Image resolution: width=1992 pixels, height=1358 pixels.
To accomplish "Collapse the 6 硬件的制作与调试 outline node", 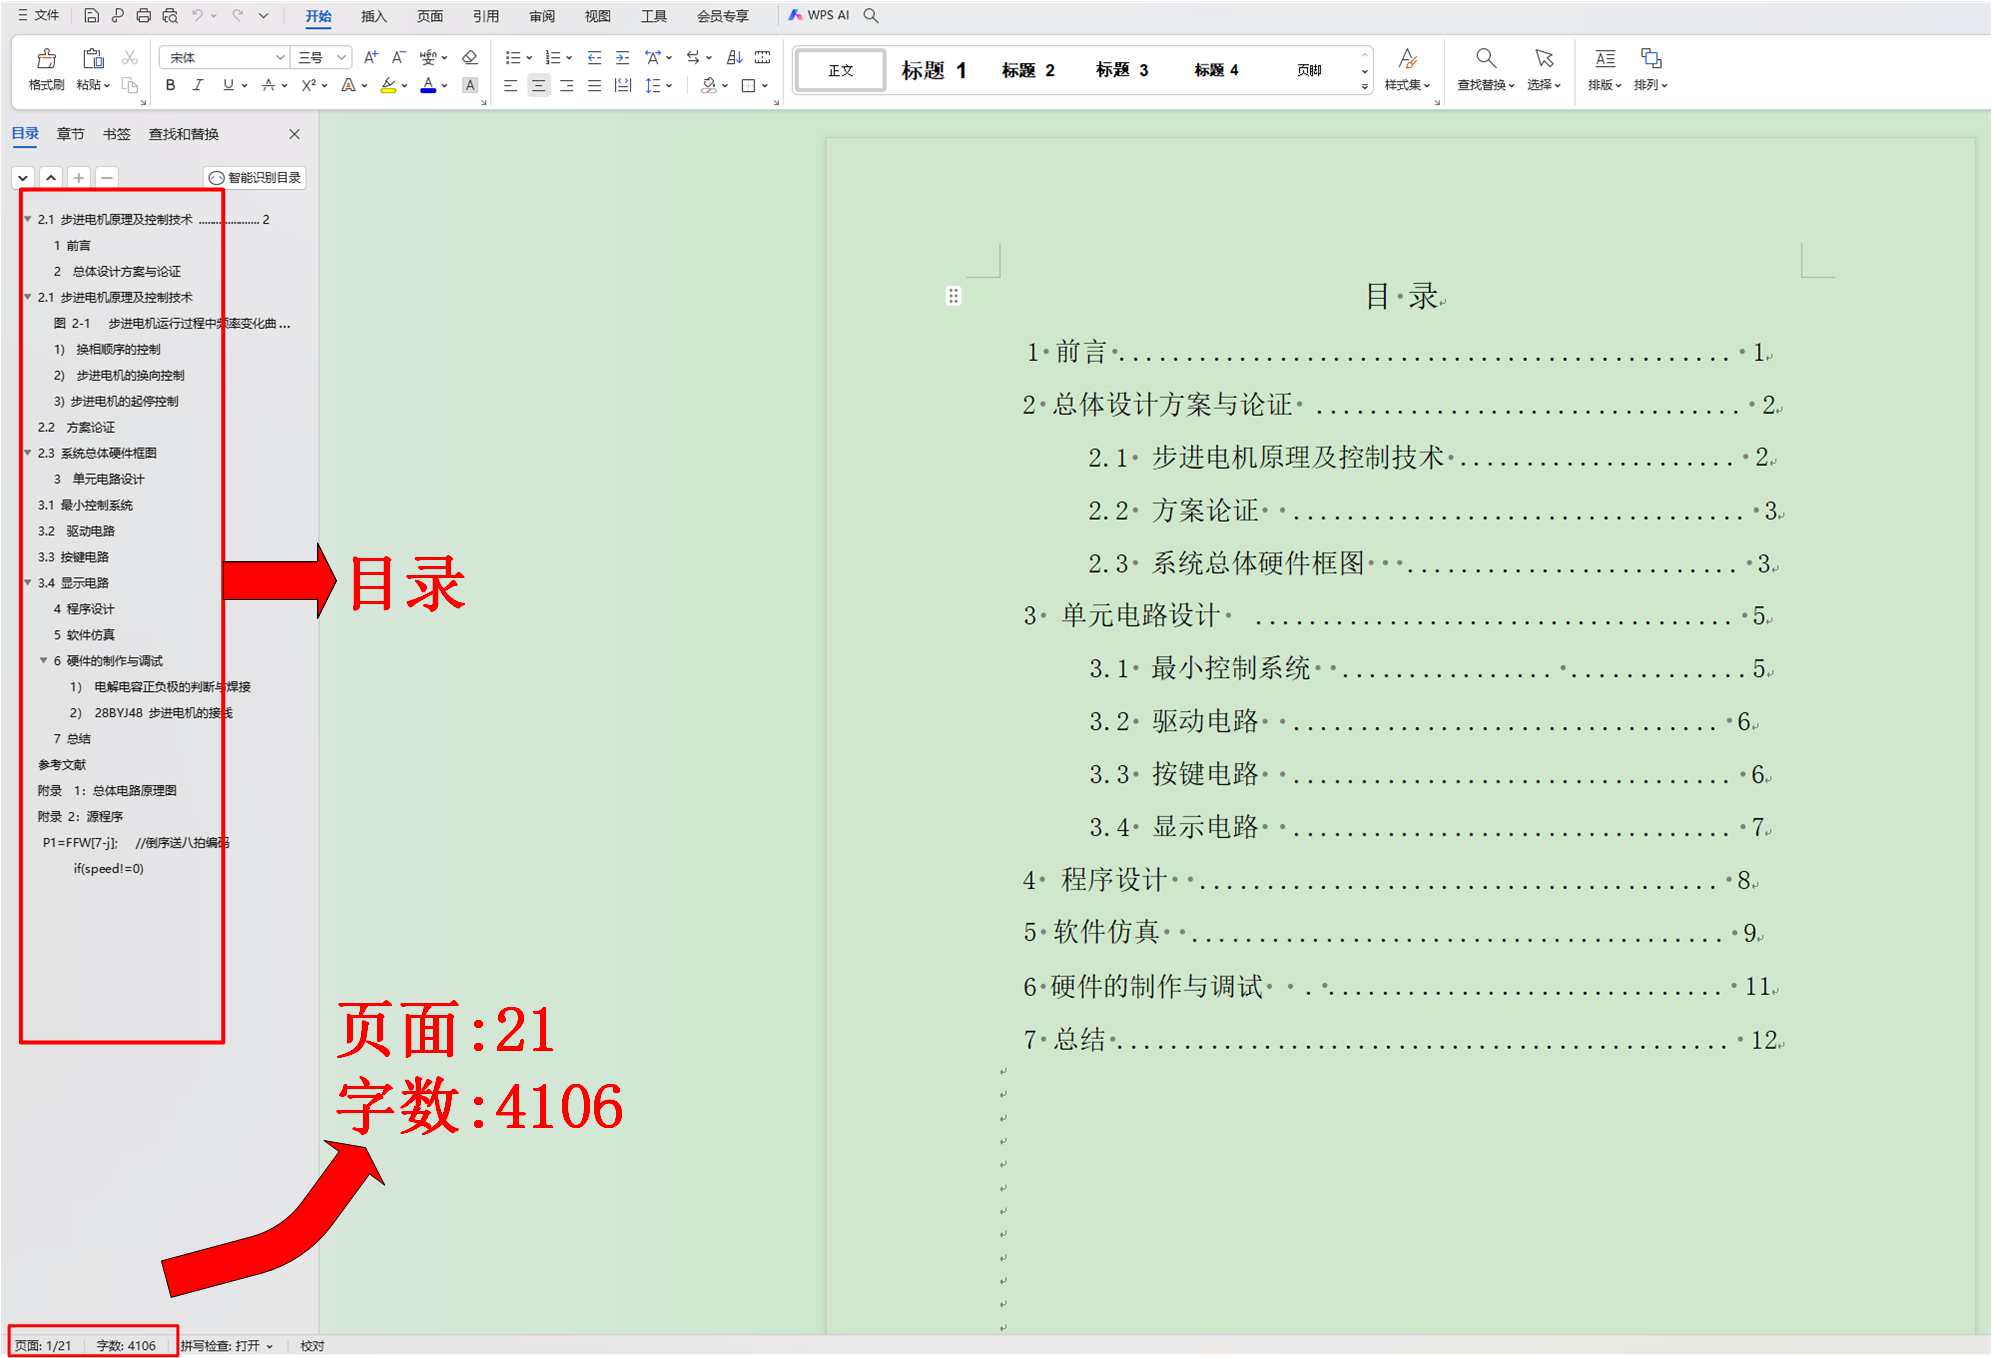I will click(44, 661).
